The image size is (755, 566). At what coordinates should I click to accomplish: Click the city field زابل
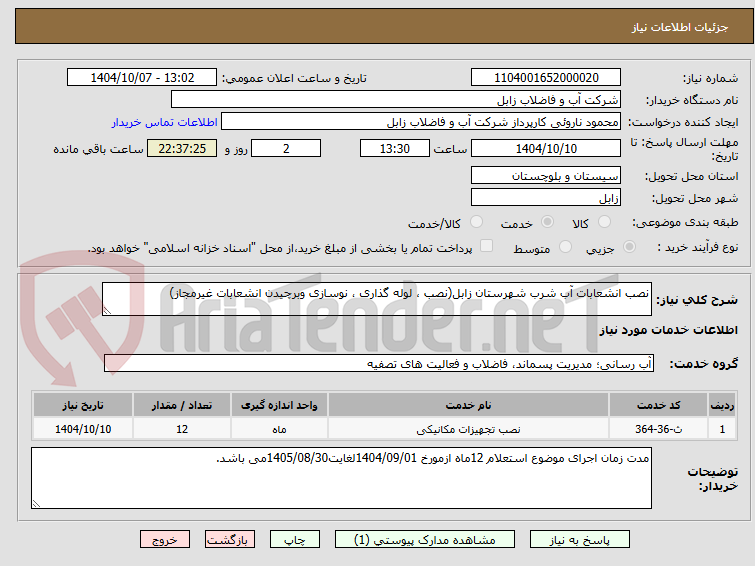pos(546,198)
